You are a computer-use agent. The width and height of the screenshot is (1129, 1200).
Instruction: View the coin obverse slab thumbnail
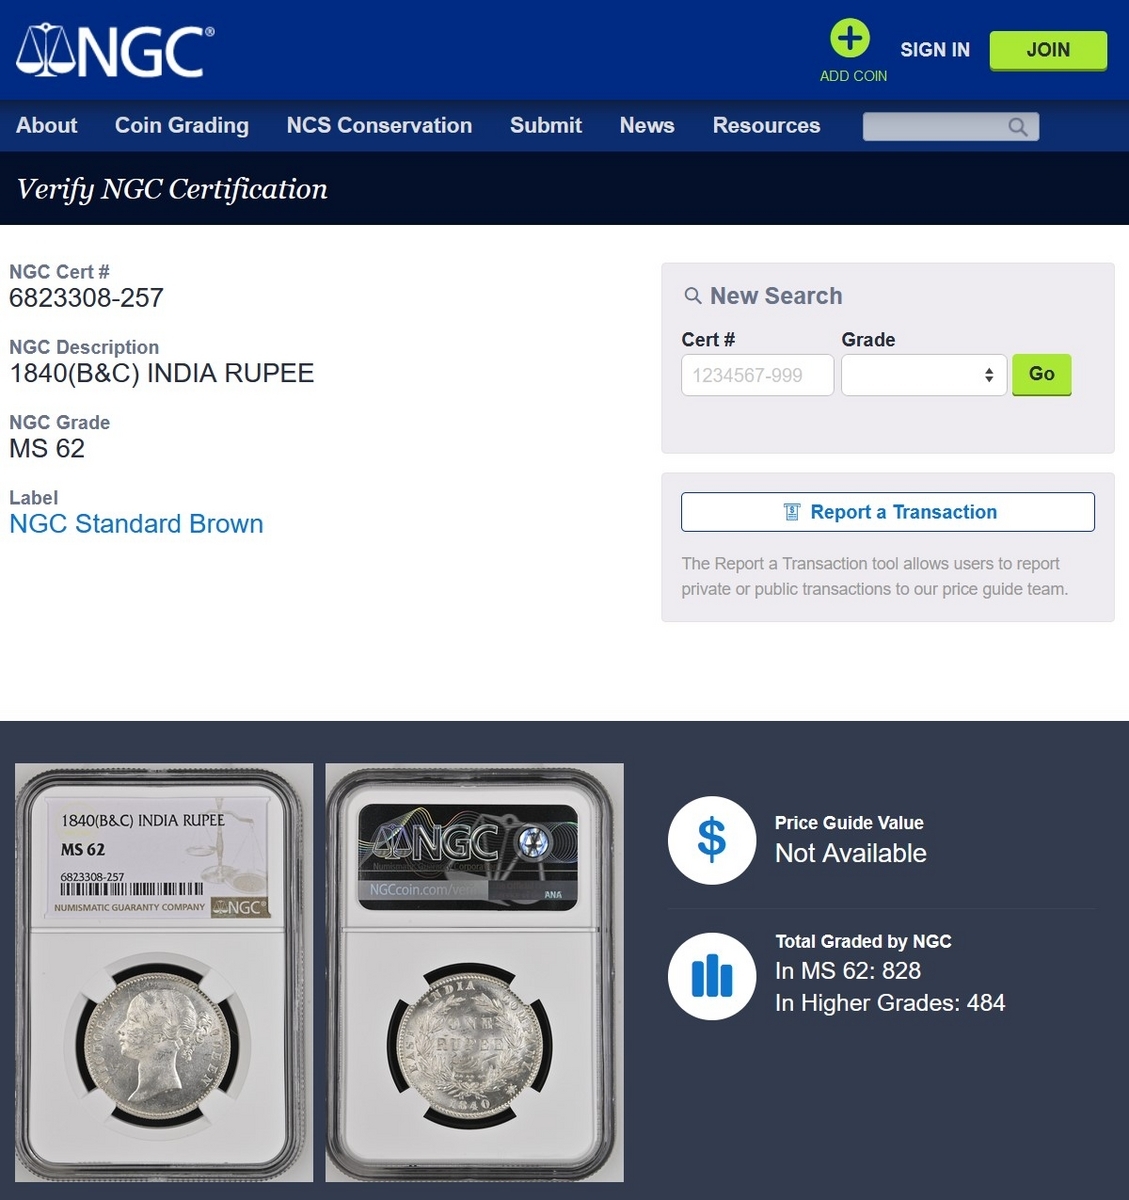point(164,973)
